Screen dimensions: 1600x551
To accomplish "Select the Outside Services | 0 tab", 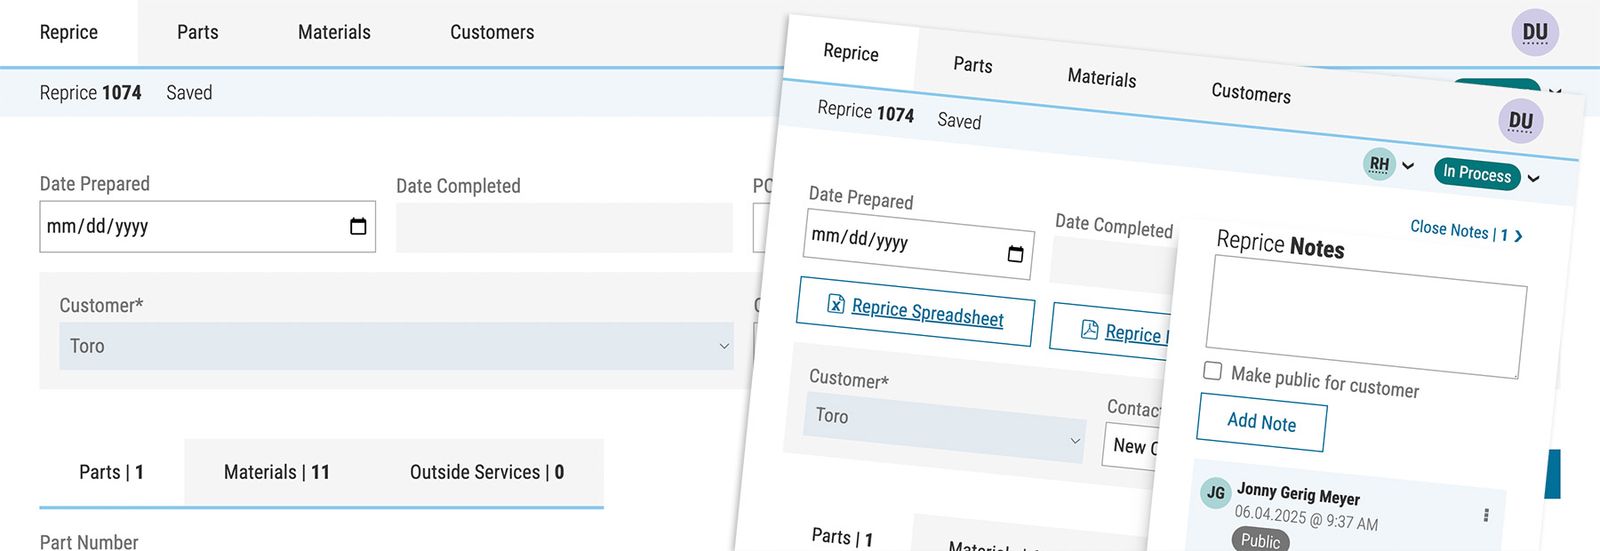I will point(486,472).
